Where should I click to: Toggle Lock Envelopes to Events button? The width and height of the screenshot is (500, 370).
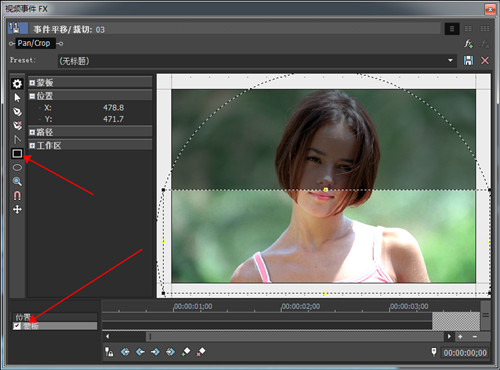pyautogui.click(x=109, y=352)
